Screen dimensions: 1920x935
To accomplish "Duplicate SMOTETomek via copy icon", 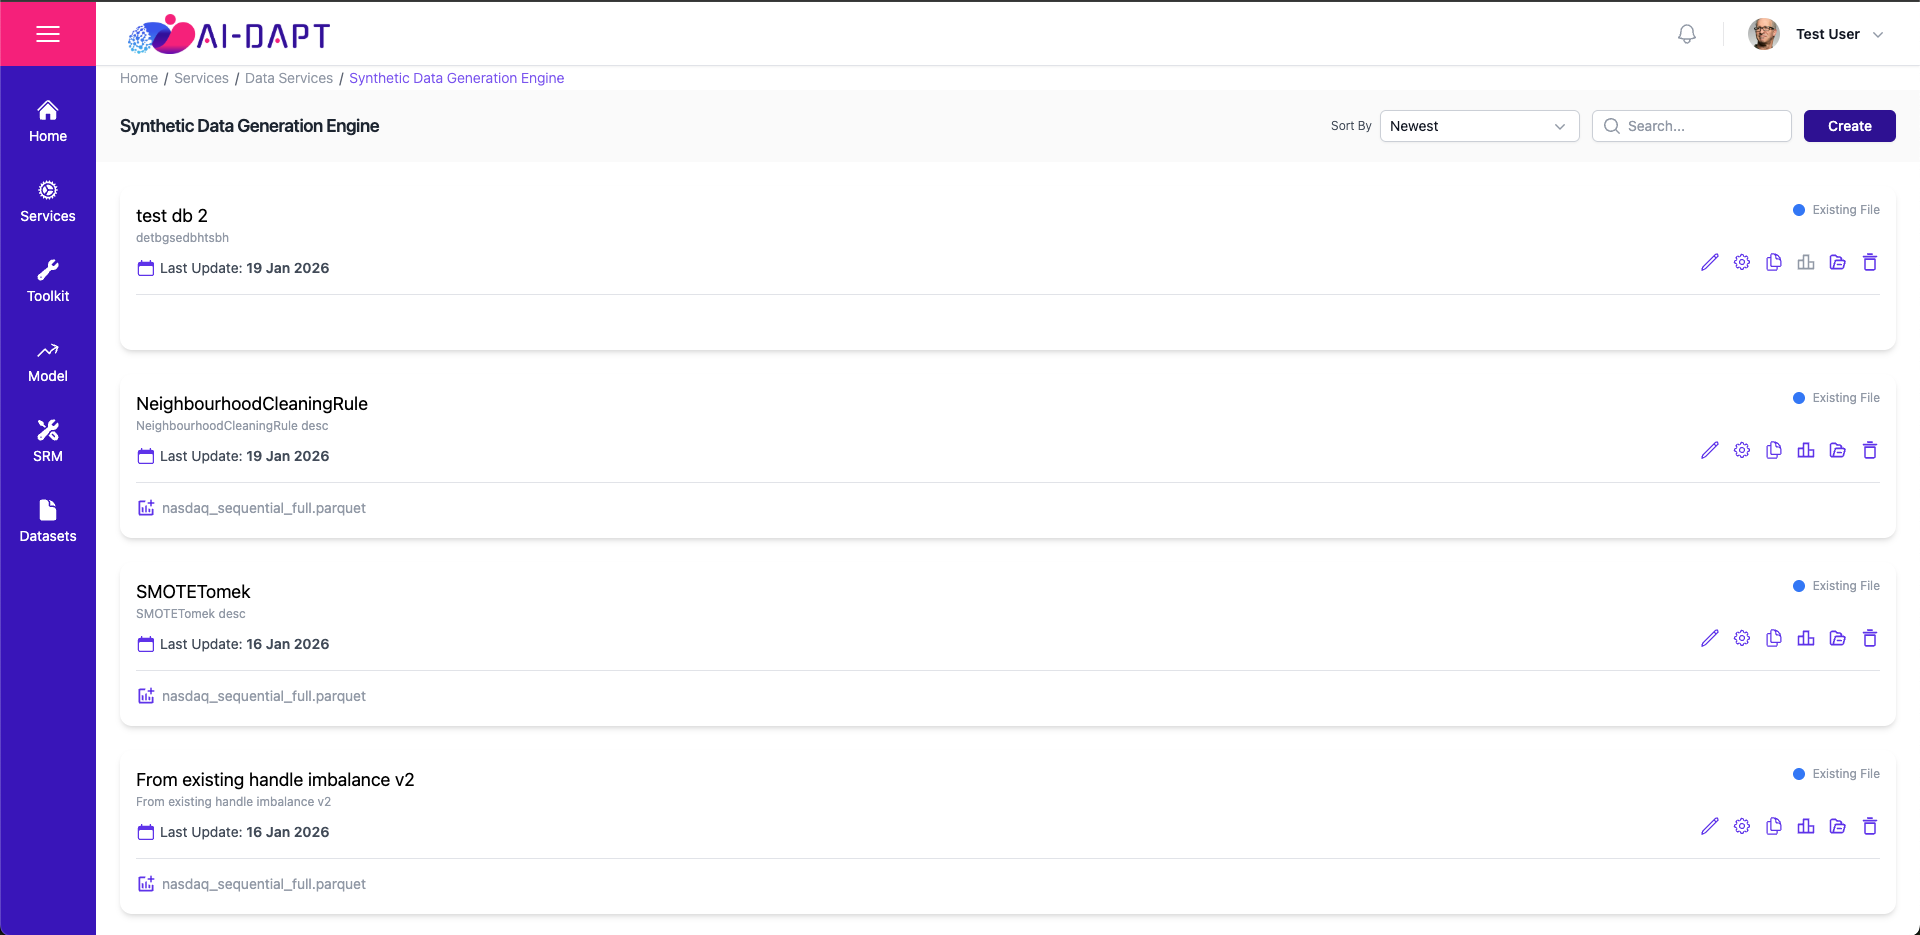I will pyautogui.click(x=1774, y=638).
